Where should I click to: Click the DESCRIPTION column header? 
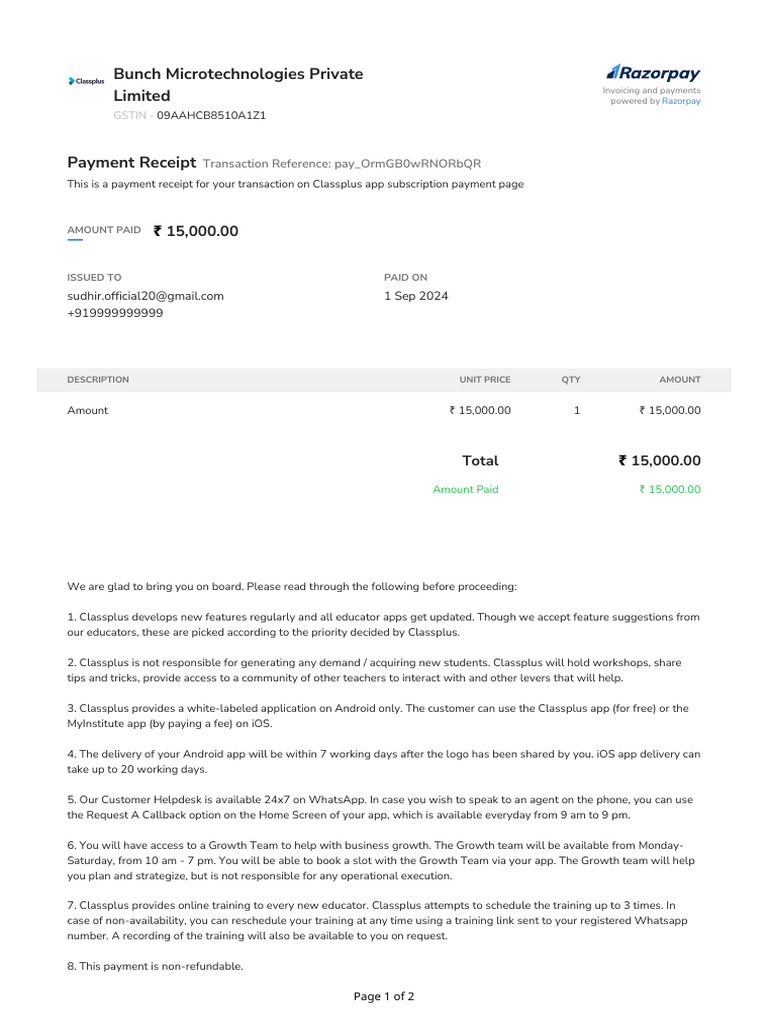(98, 380)
